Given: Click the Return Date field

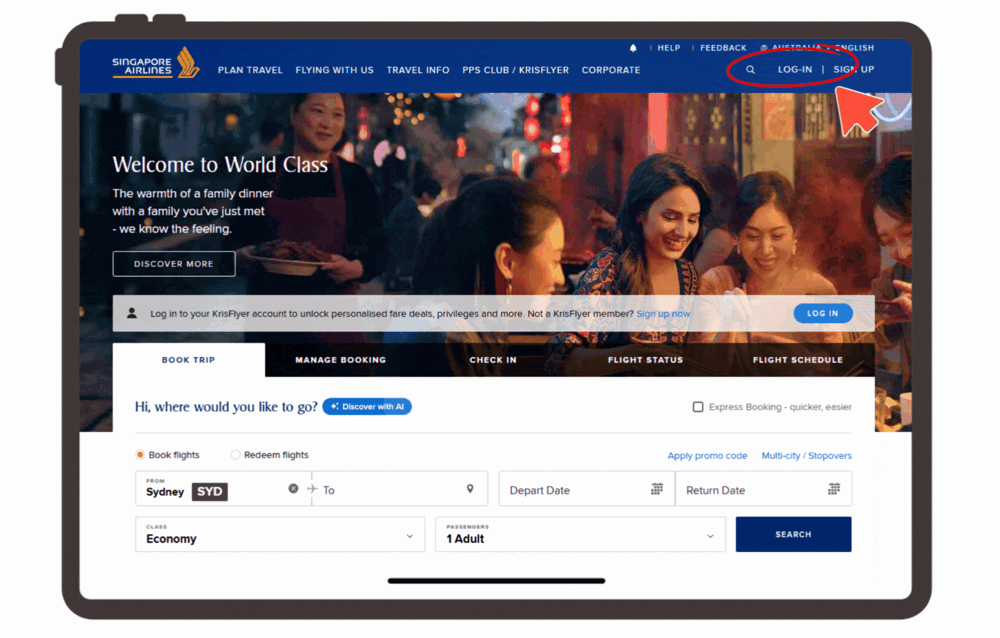Looking at the screenshot, I should (x=763, y=489).
